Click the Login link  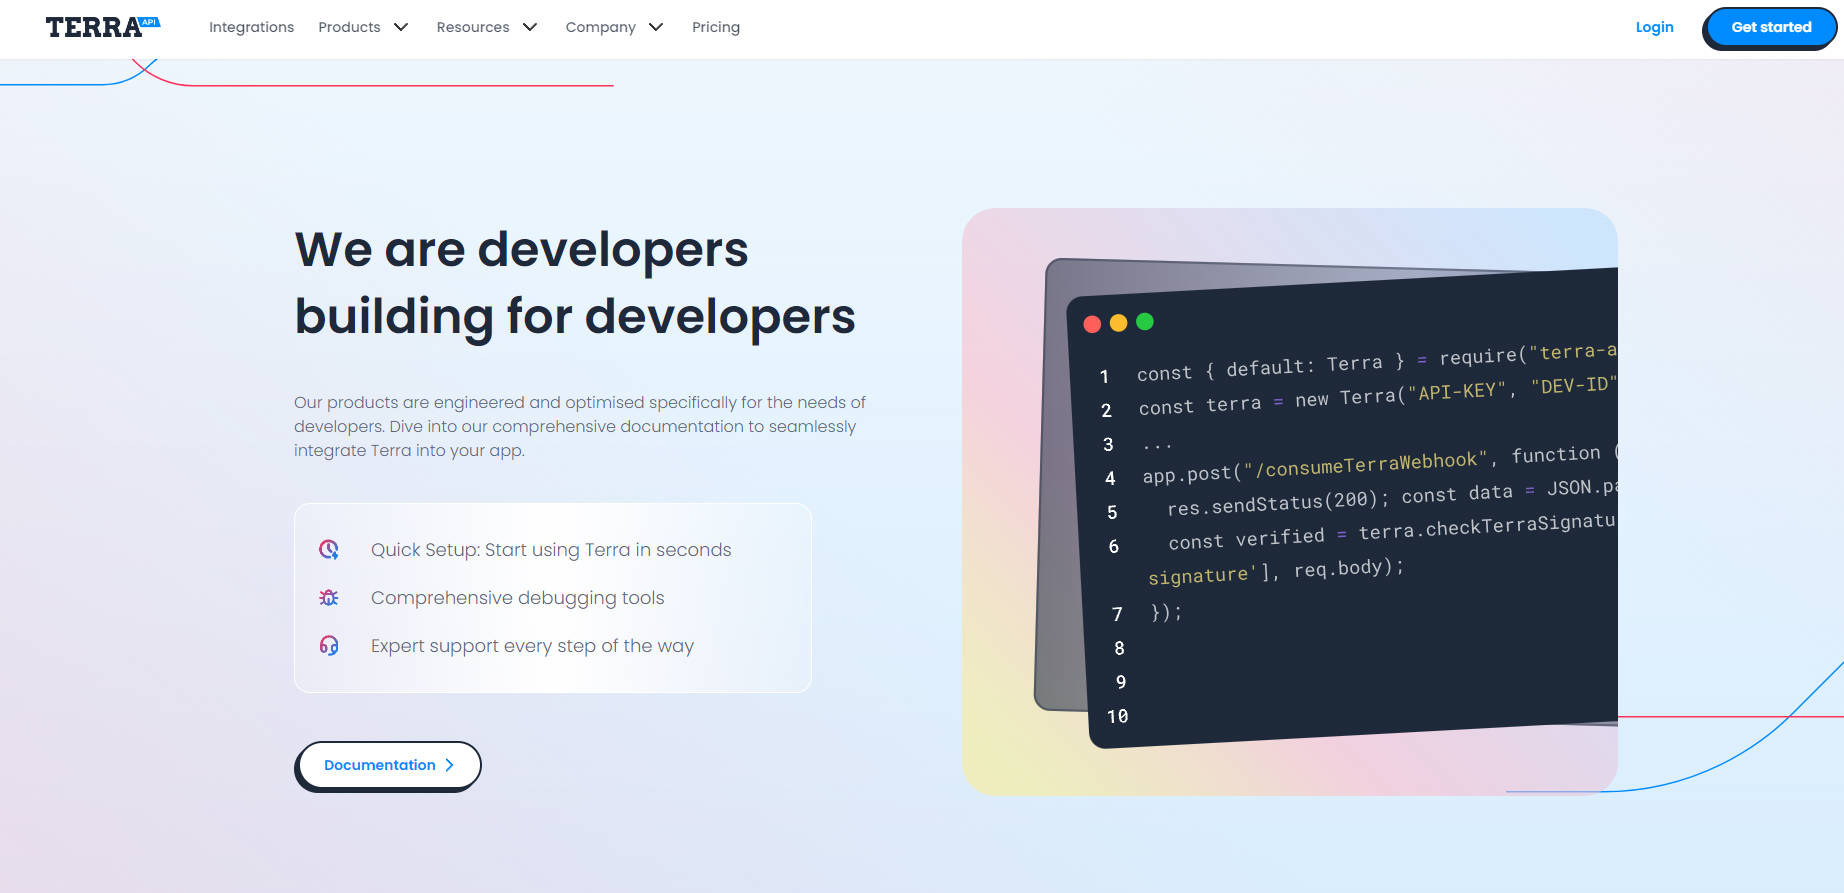tap(1654, 27)
